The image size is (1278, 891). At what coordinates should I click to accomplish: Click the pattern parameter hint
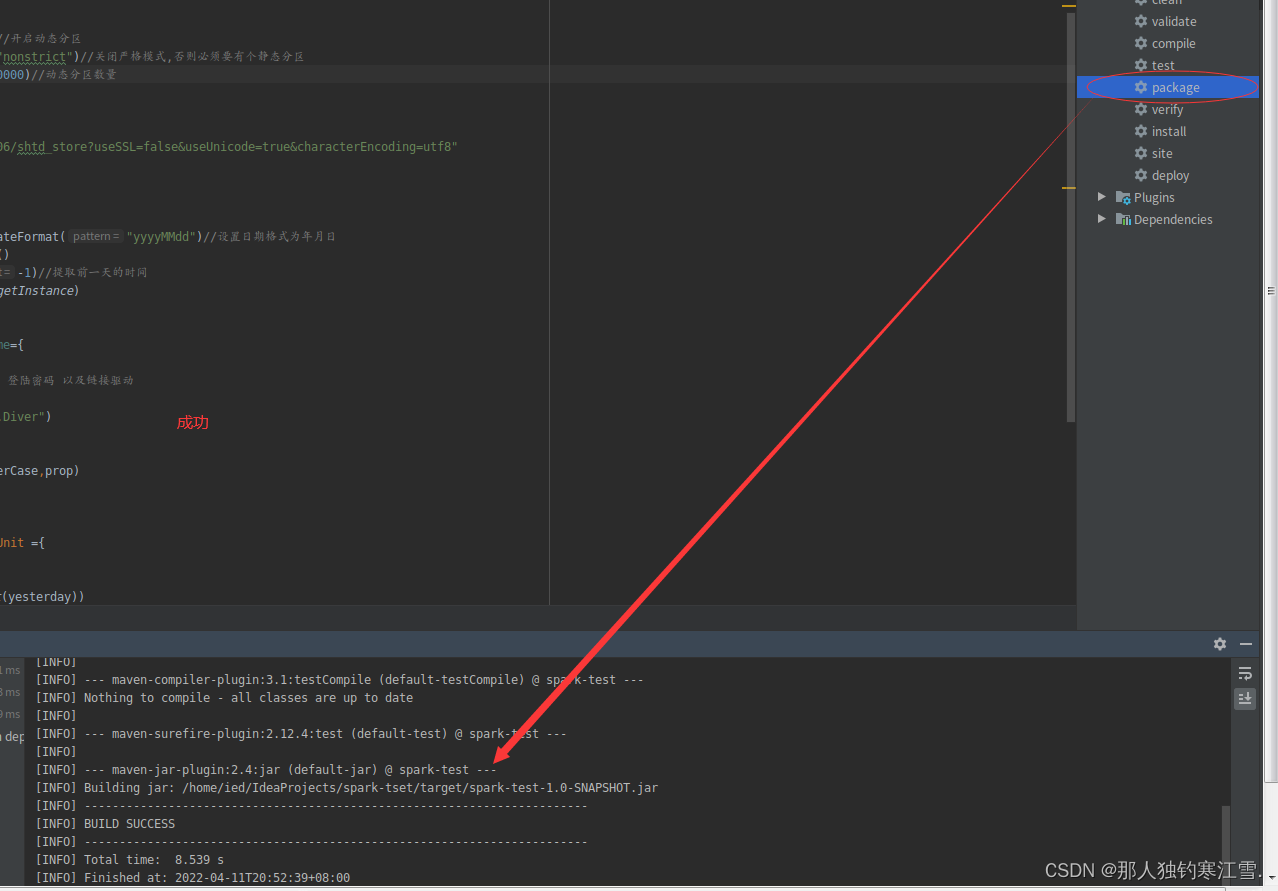point(97,237)
